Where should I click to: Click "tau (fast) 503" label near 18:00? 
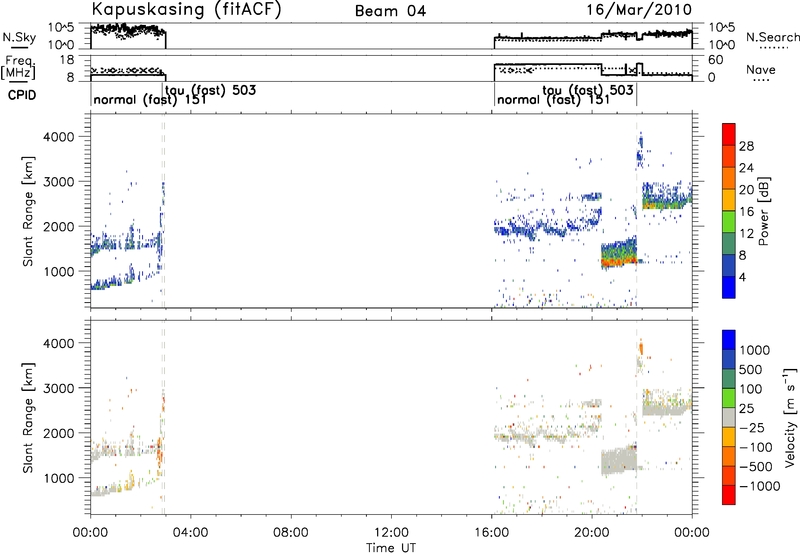(588, 90)
